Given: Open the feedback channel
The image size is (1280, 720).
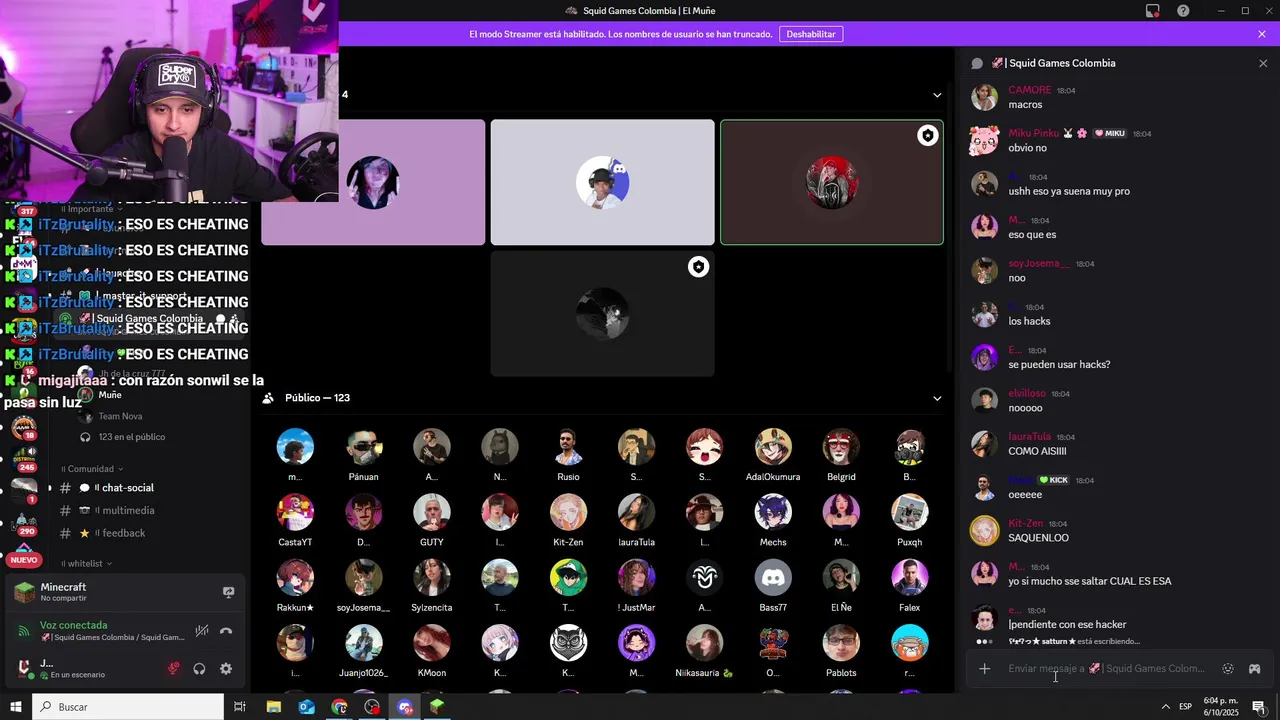Looking at the screenshot, I should 124,533.
